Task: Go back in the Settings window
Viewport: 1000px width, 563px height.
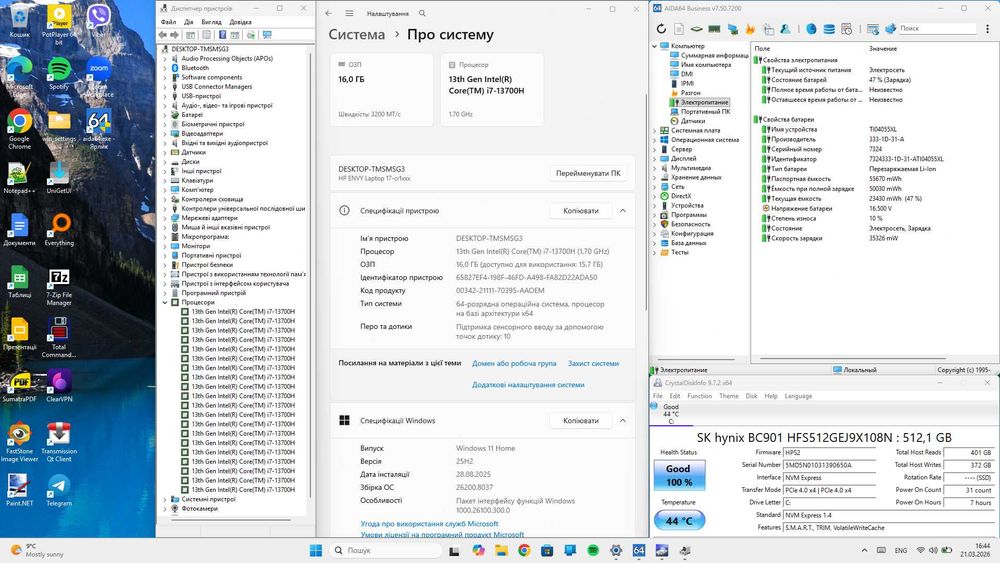Action: tap(328, 13)
